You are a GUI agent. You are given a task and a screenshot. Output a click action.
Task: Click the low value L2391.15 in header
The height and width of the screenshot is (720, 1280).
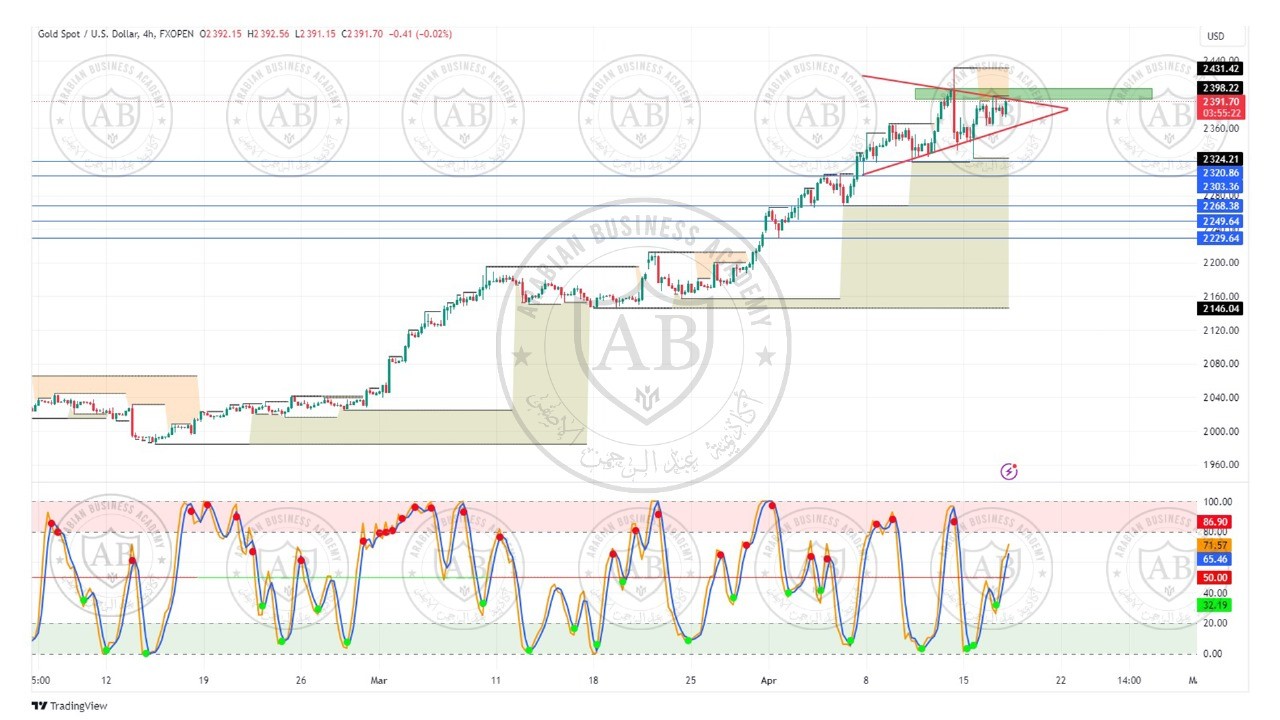tap(316, 34)
